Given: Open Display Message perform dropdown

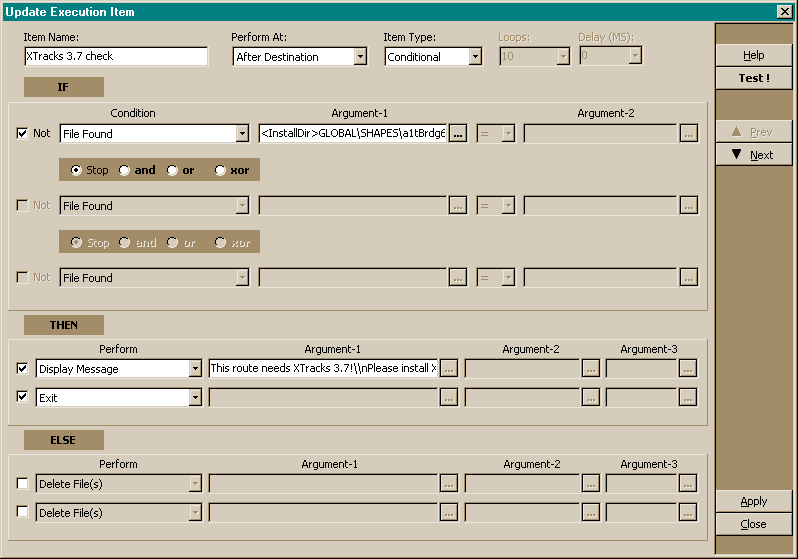Looking at the screenshot, I should pyautogui.click(x=195, y=369).
